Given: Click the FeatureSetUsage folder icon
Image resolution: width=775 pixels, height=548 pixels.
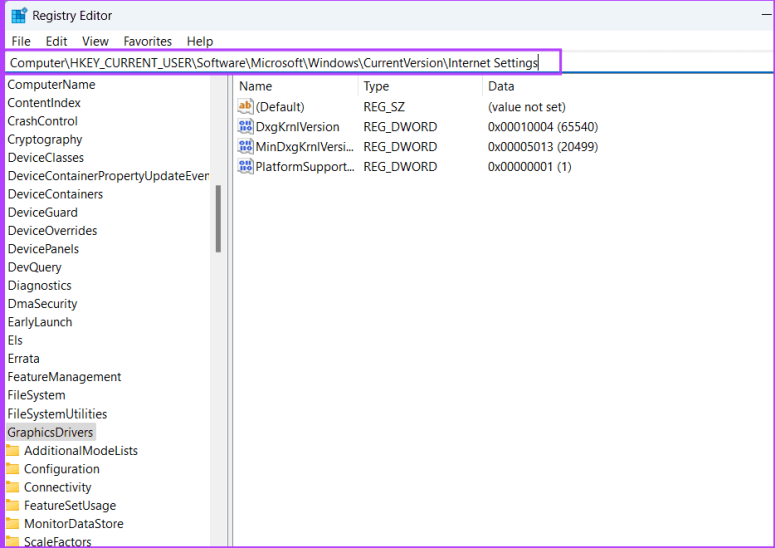Looking at the screenshot, I should (x=13, y=505).
